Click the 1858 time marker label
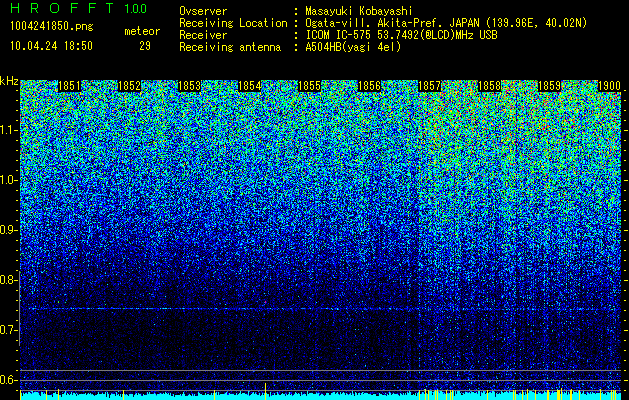Screen dimensions: 629x400 point(490,86)
